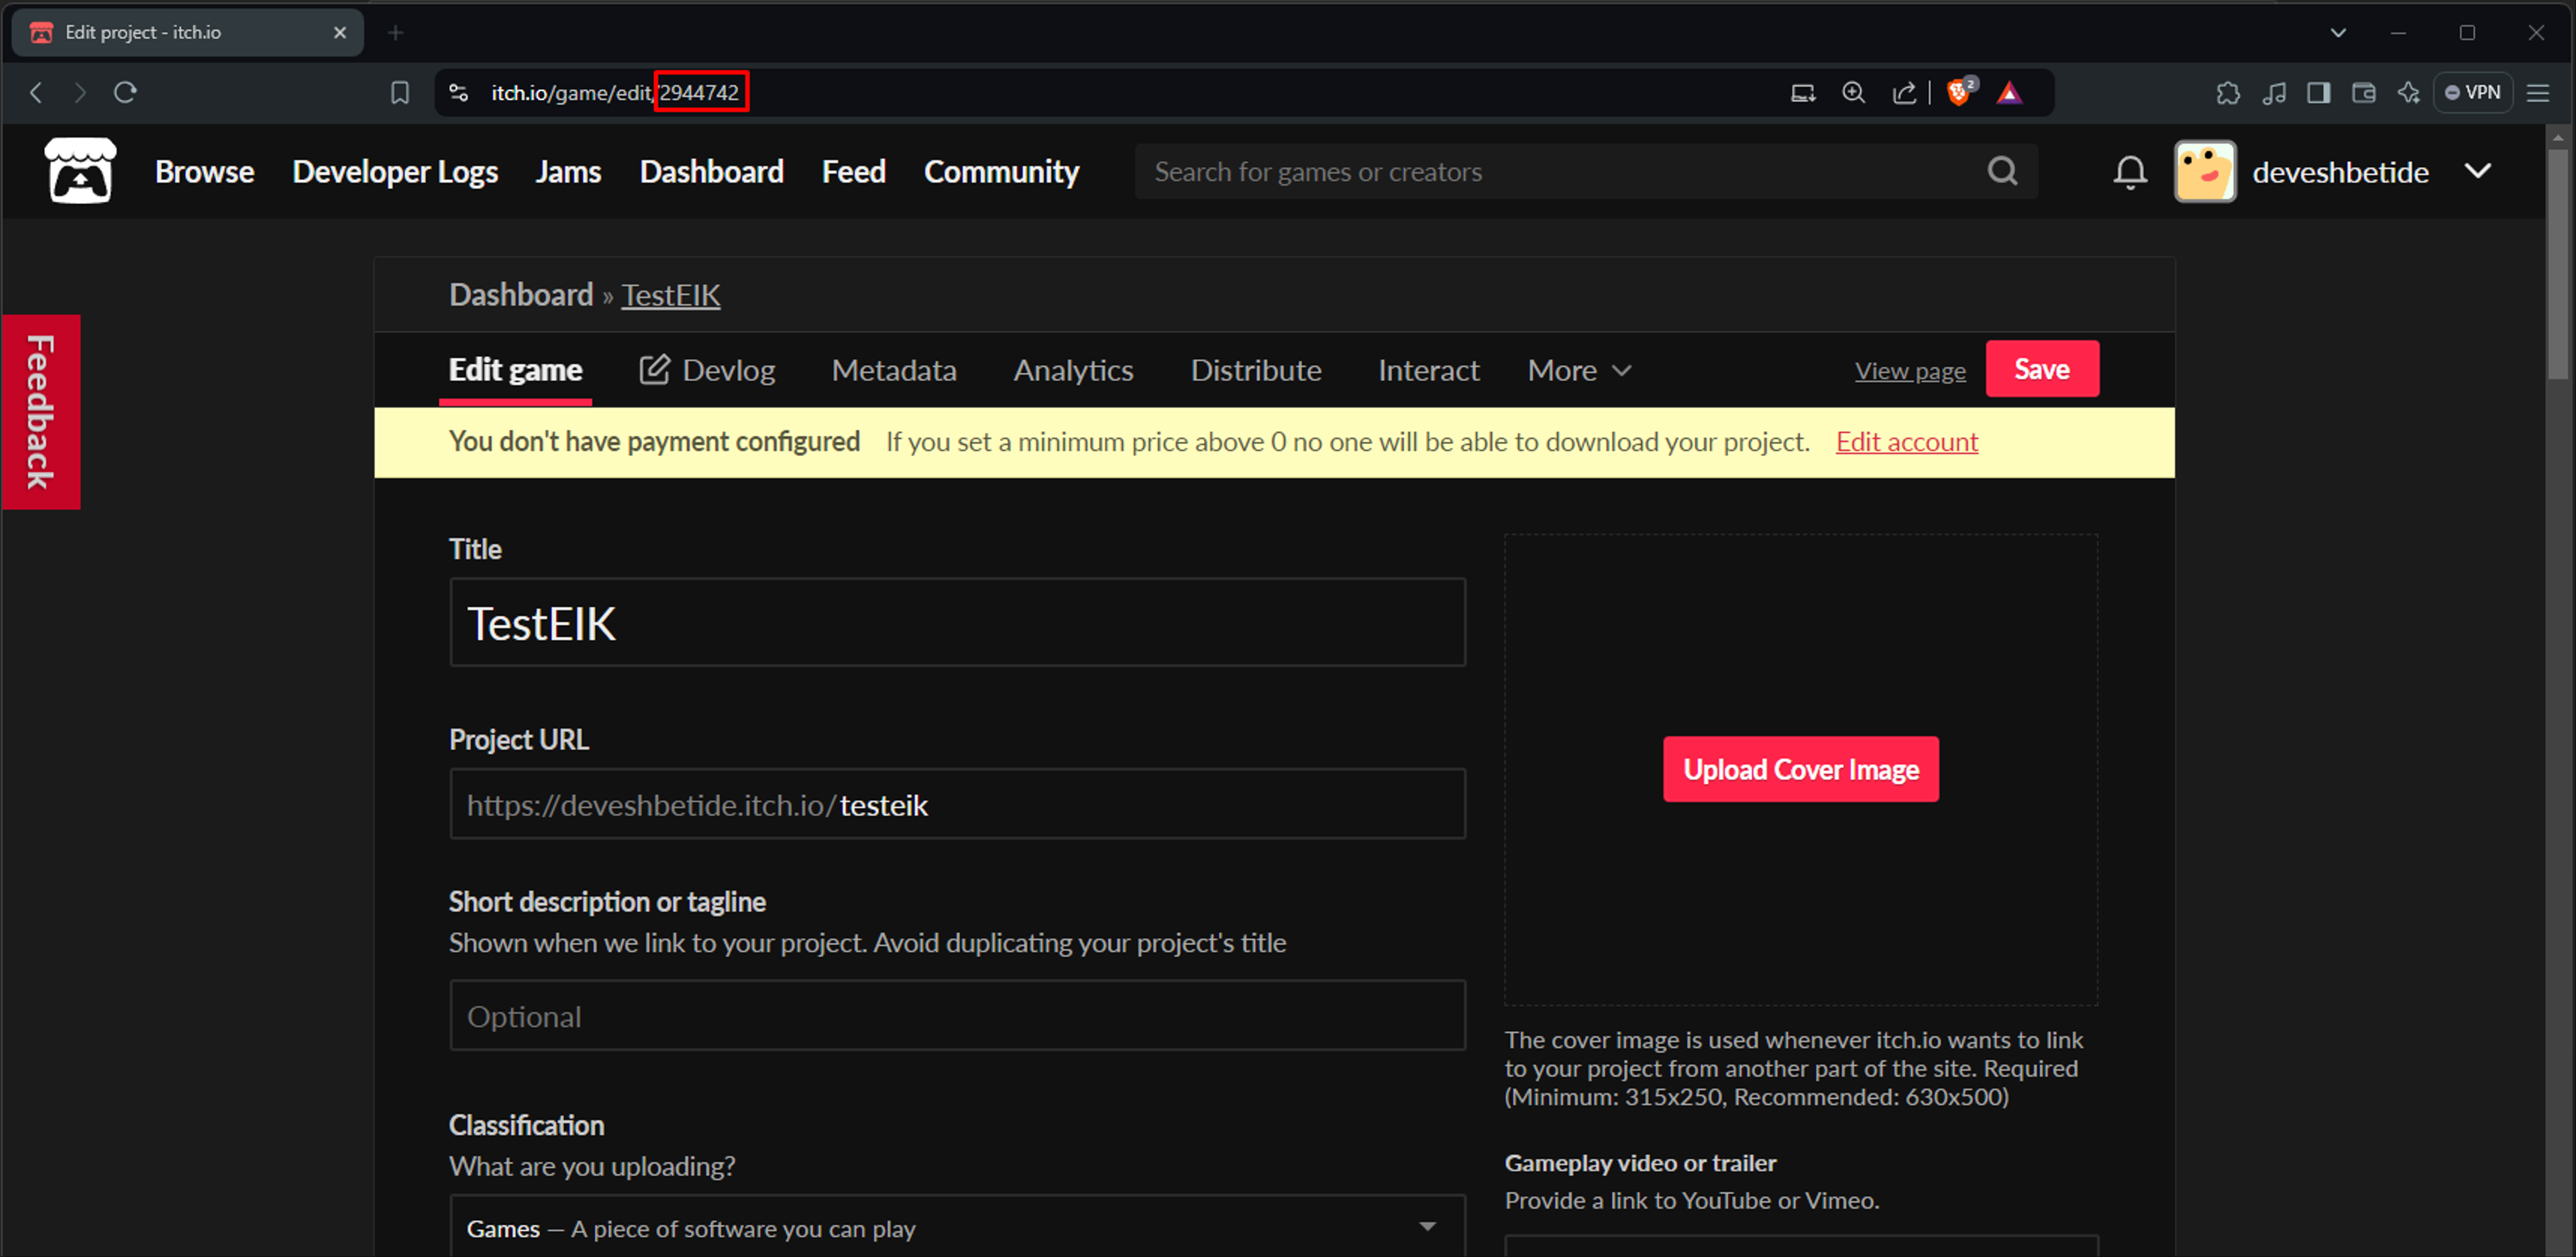Click the deveshbetide avatar image
The image size is (2576, 1257).
coord(2204,172)
